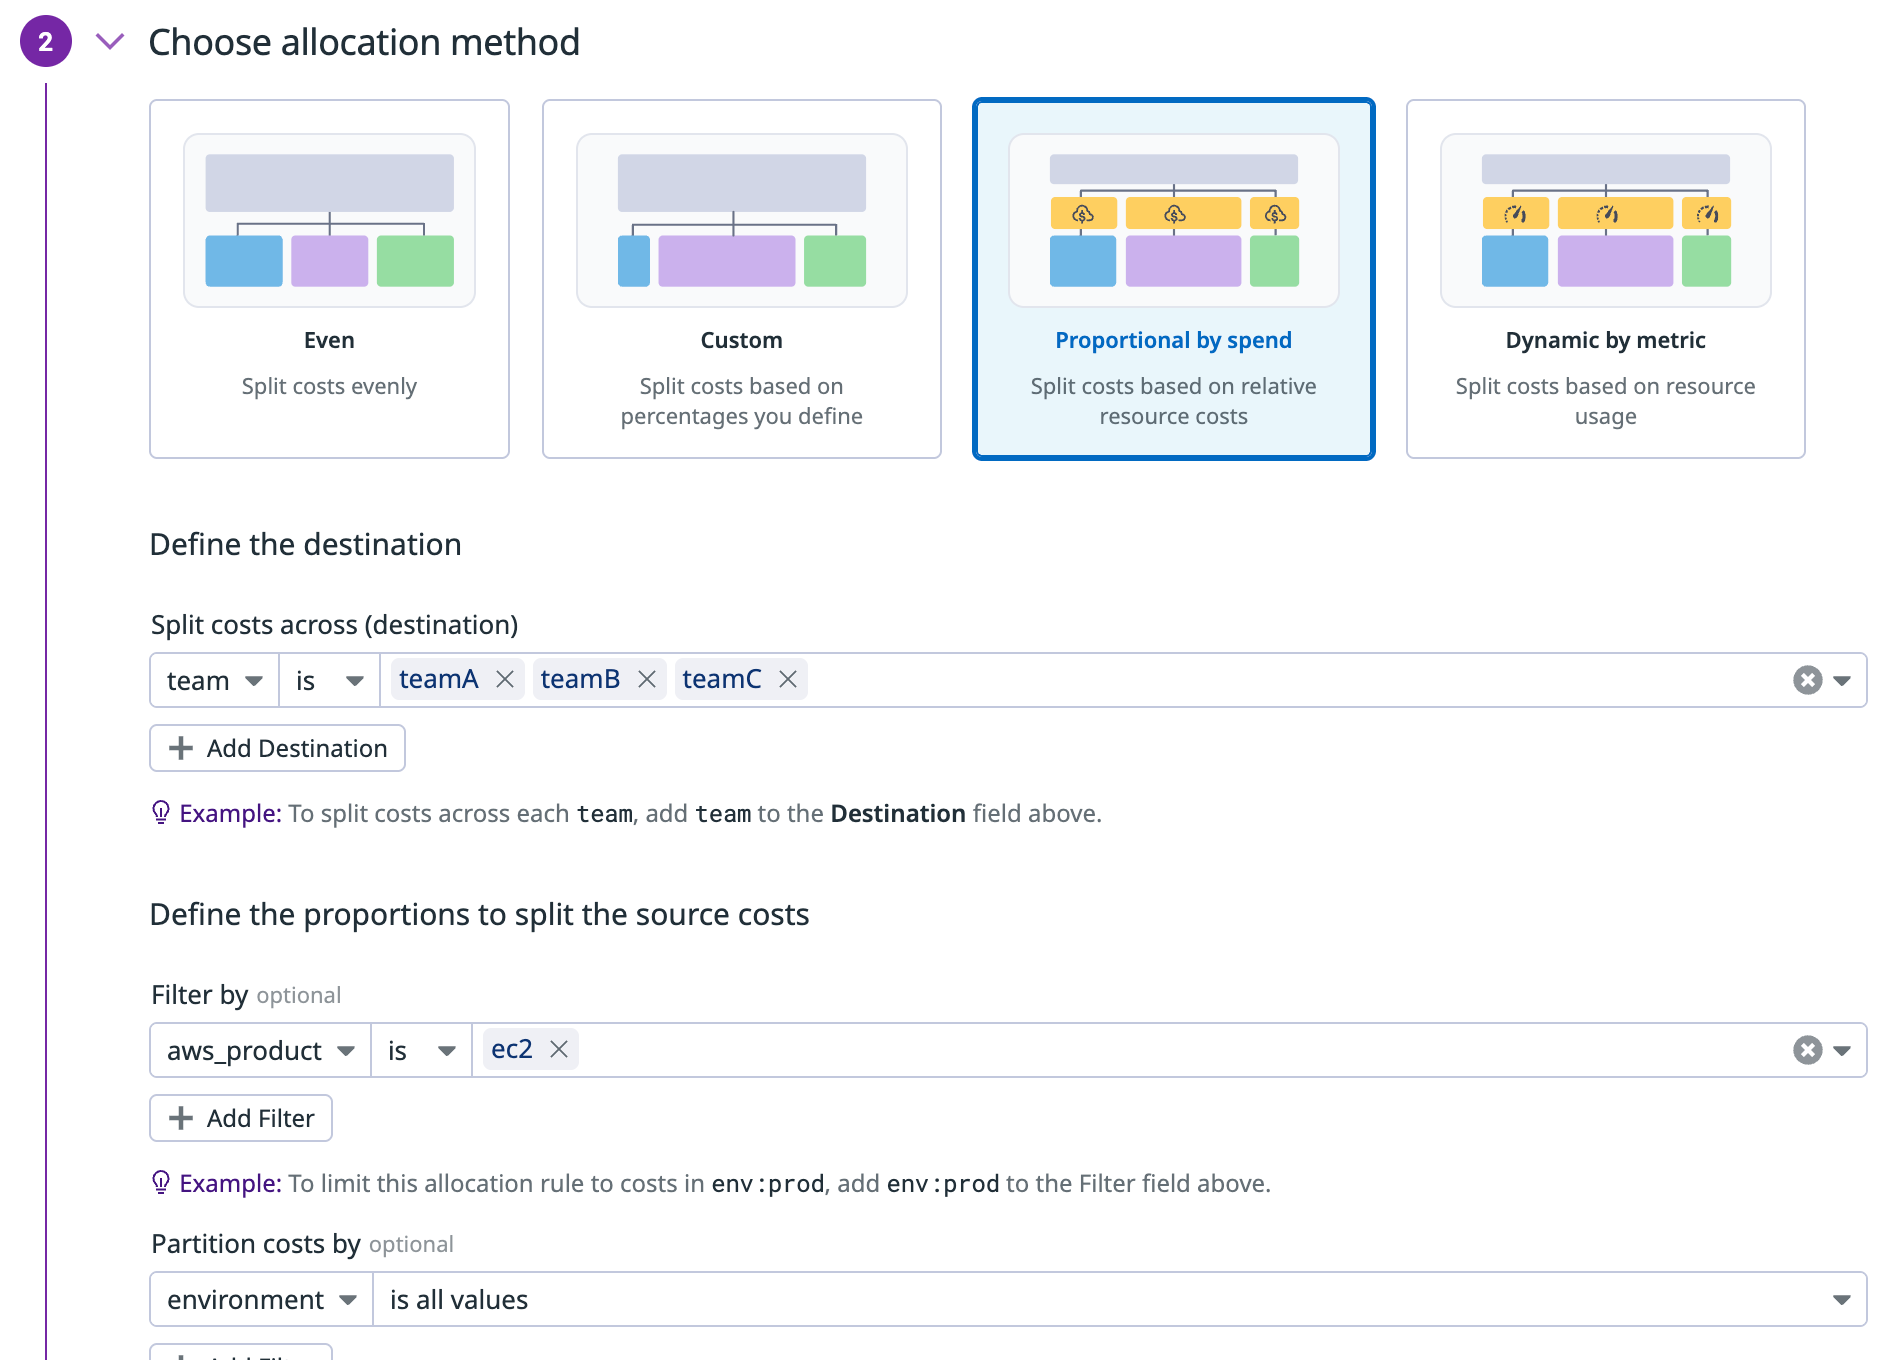Click in the destination team values field
Viewport: 1890px width, 1360px height.
(1290, 681)
